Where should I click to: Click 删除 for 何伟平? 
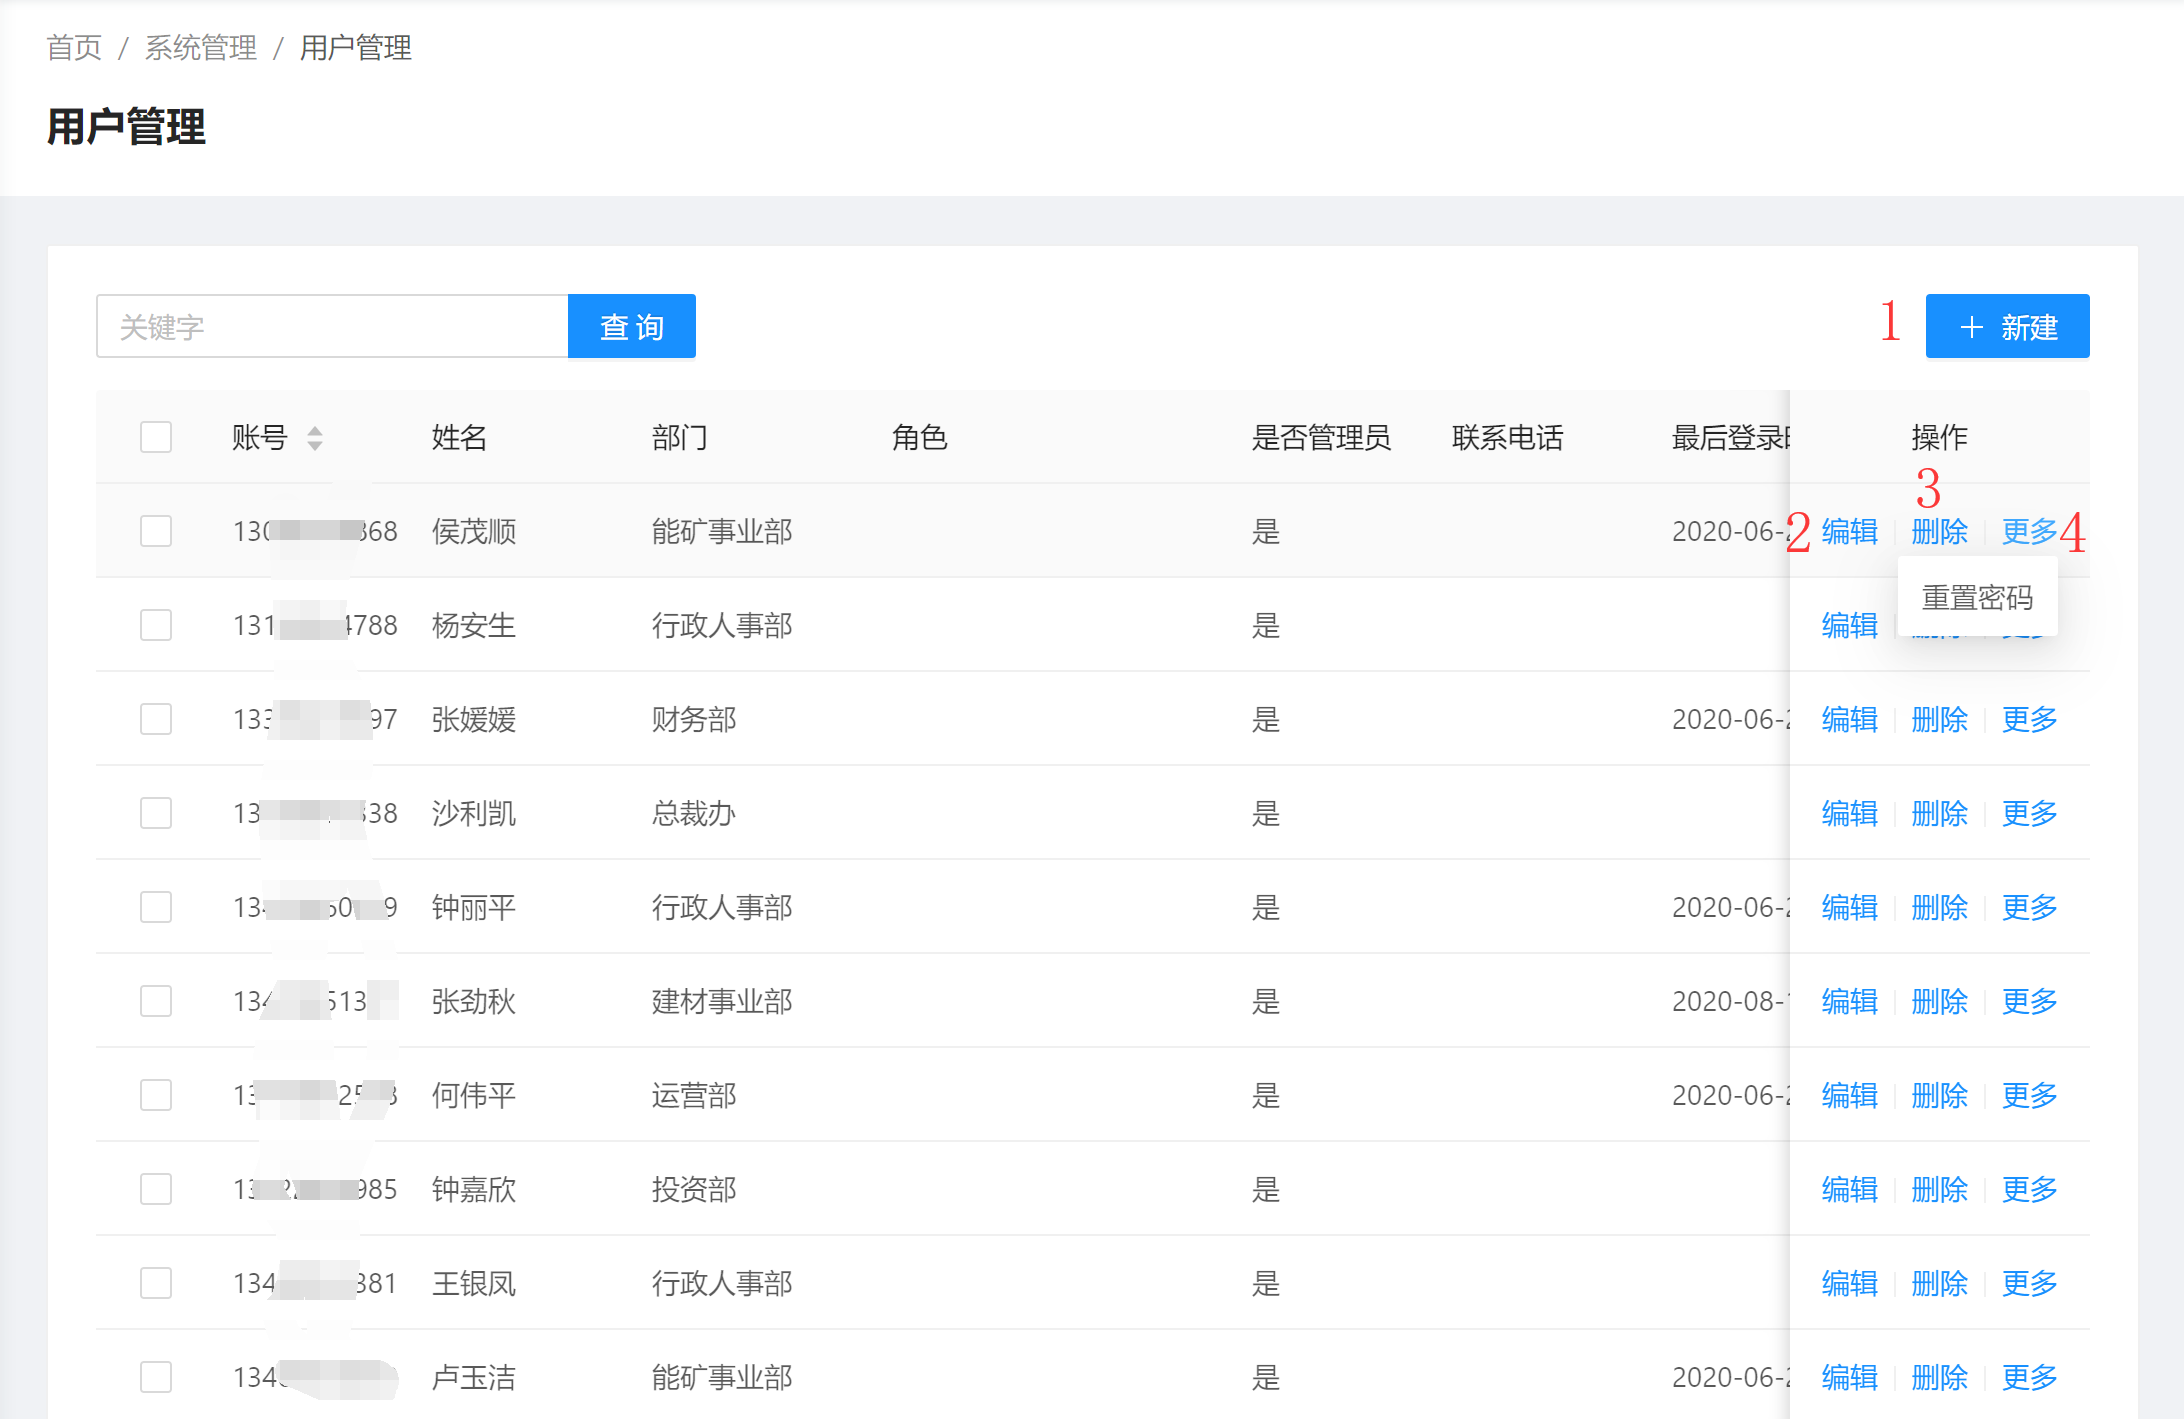(x=1939, y=1095)
